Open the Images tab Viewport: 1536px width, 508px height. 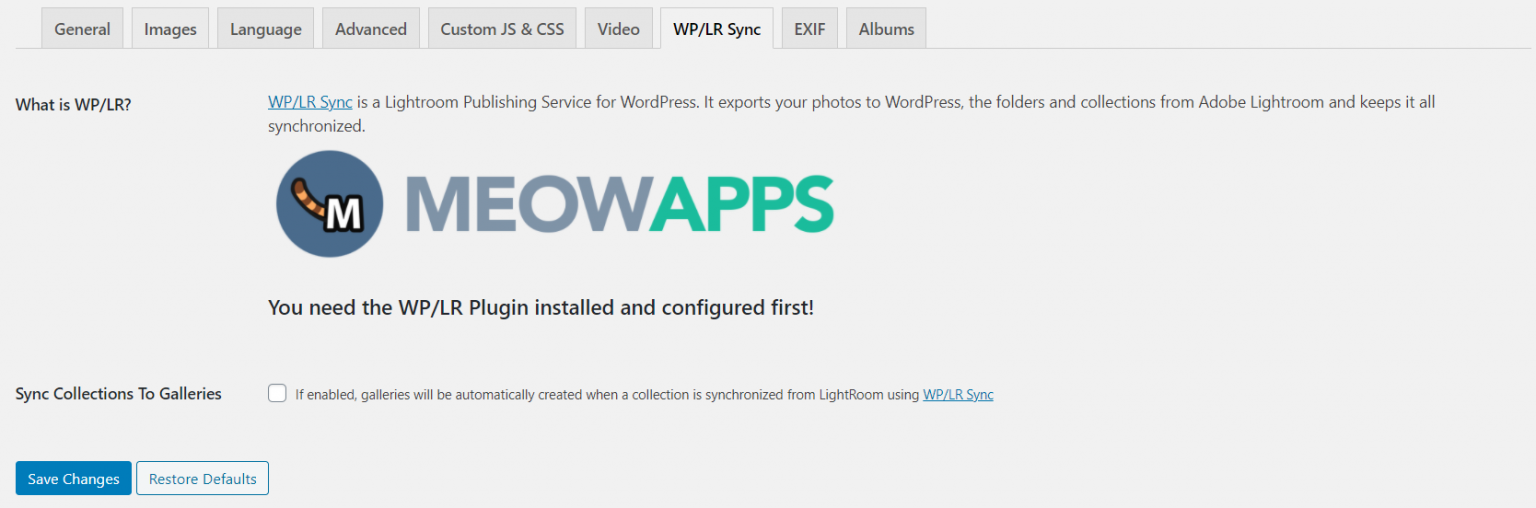coord(170,28)
